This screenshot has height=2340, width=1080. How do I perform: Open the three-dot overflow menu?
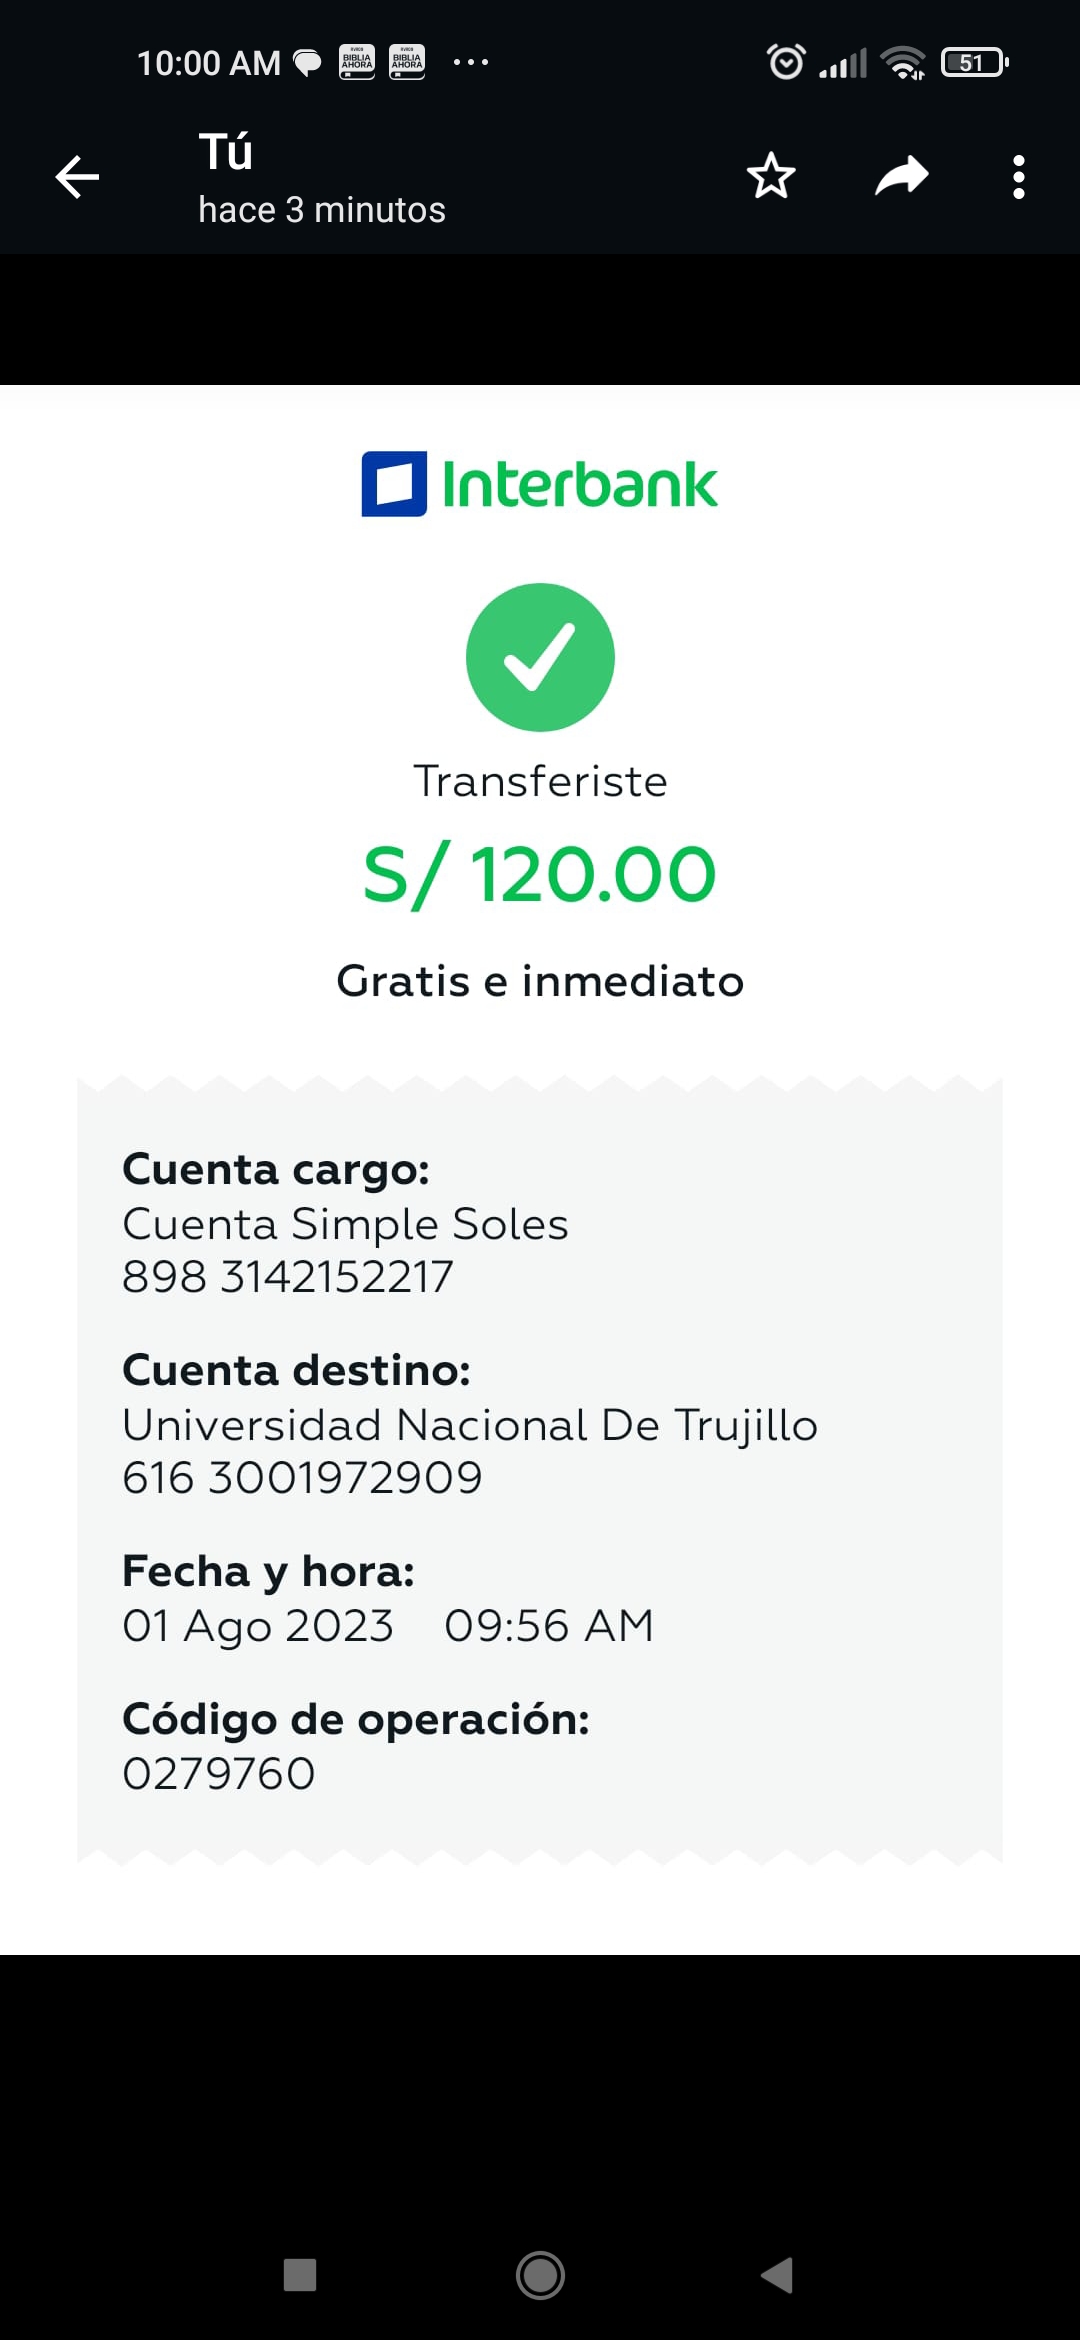(1018, 177)
